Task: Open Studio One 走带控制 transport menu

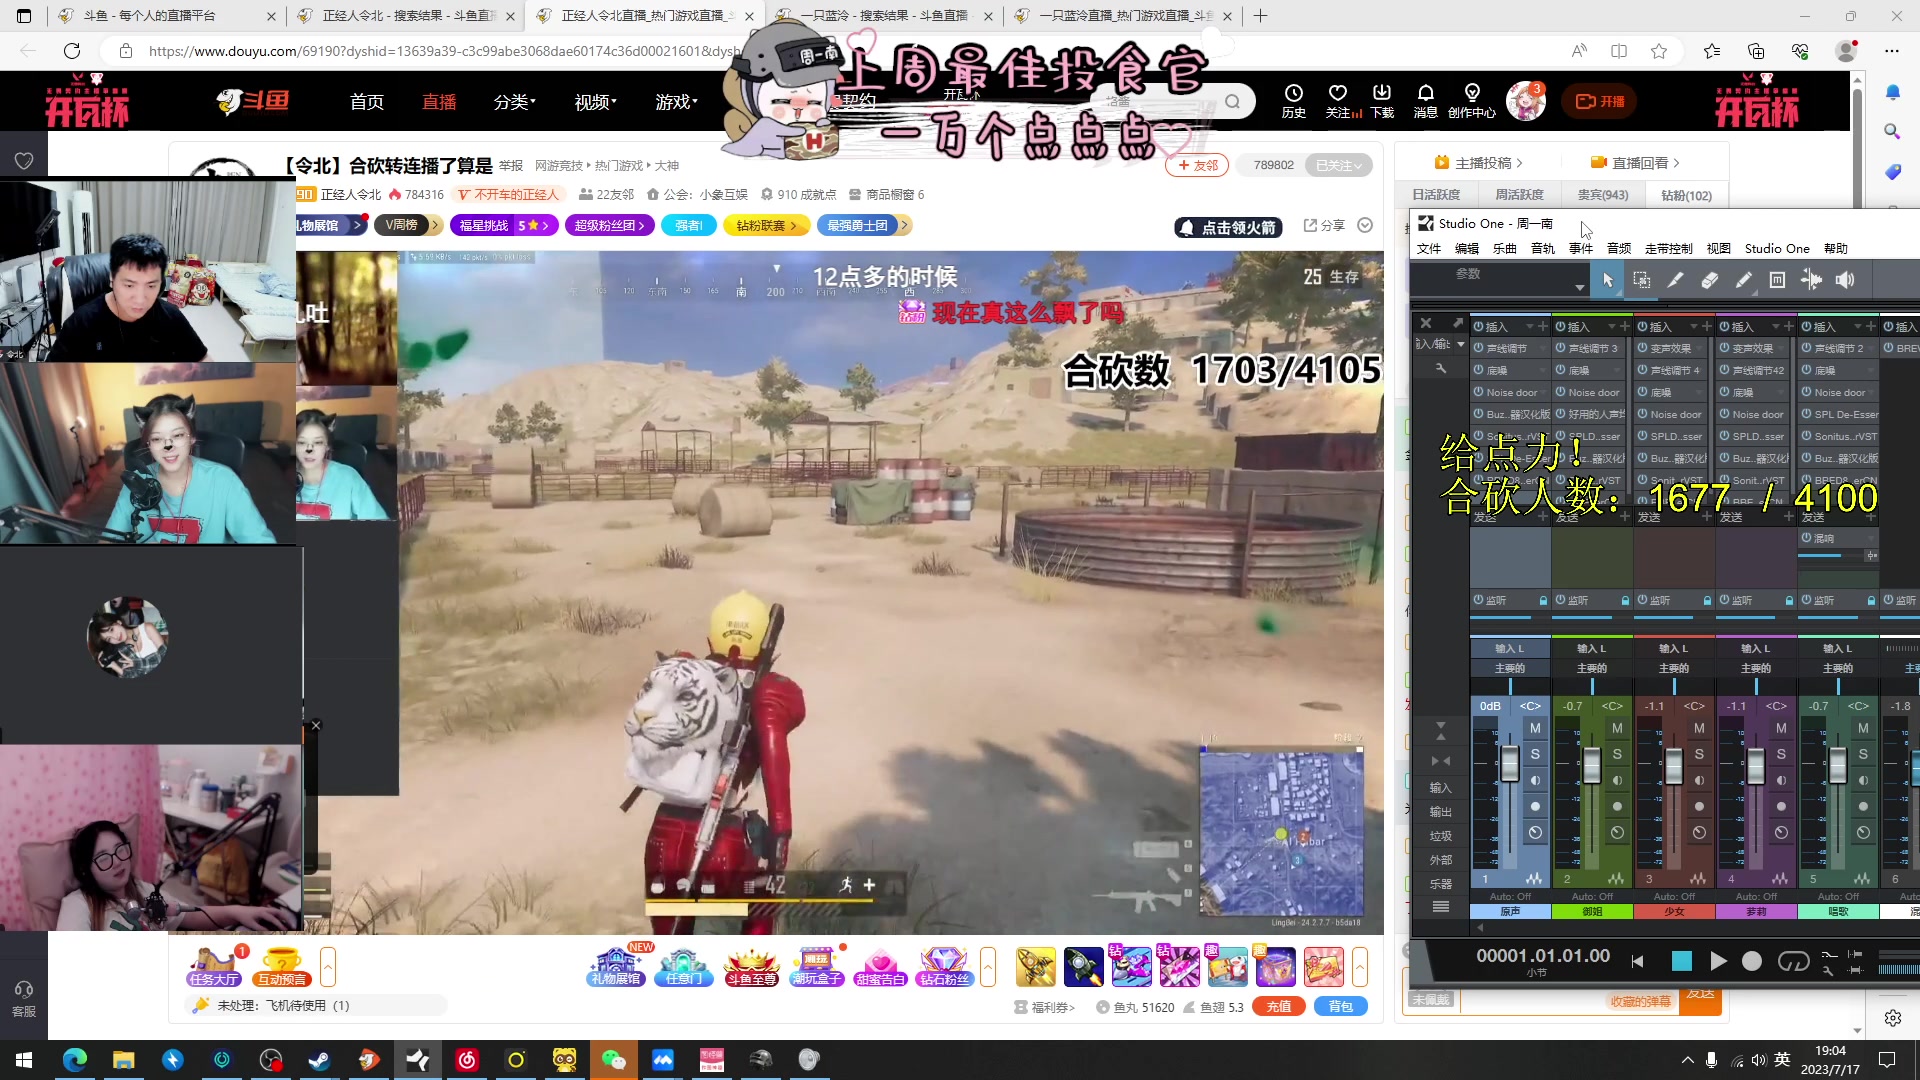Action: click(x=1669, y=249)
